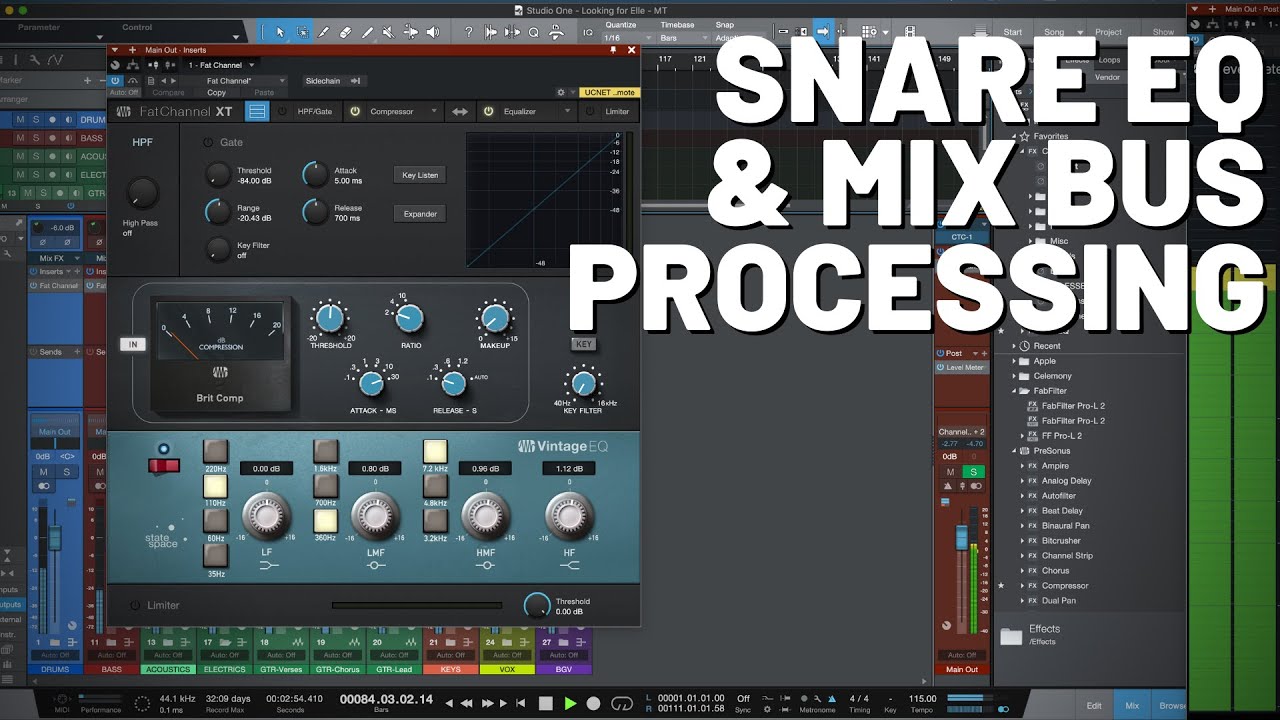The width and height of the screenshot is (1280, 720).
Task: Click the Q quantize icon in toolbar
Action: point(534,32)
